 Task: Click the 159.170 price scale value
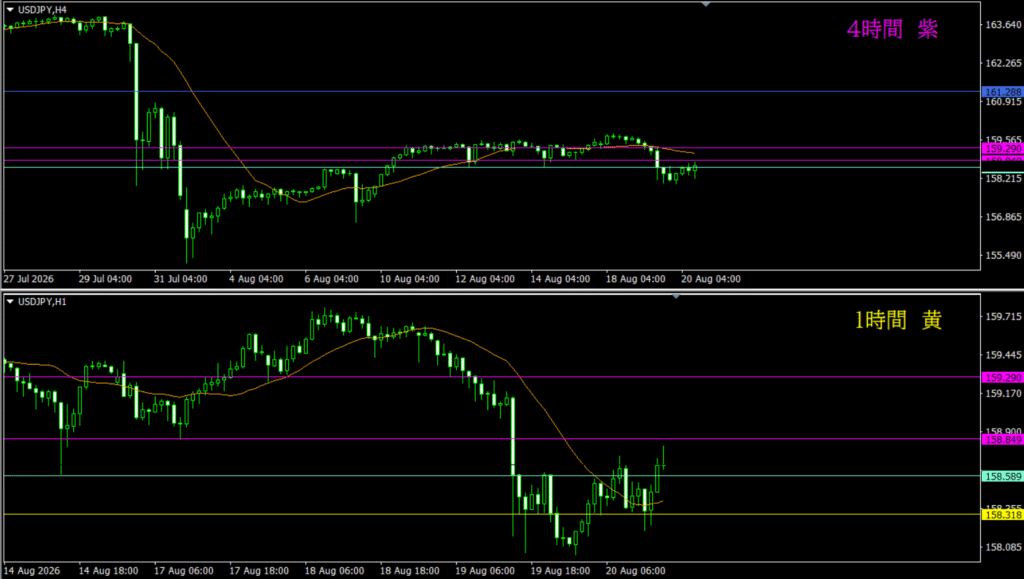pyautogui.click(x=1003, y=394)
